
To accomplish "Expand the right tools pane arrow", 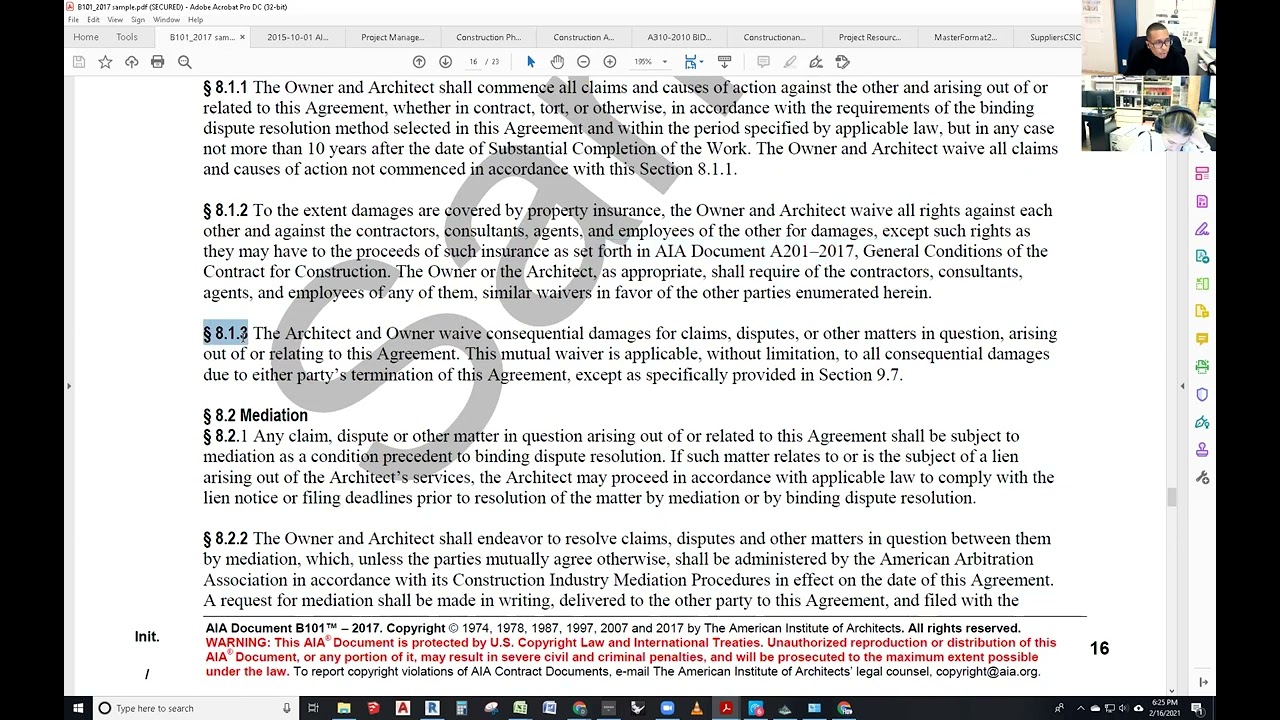I will coord(1203,682).
